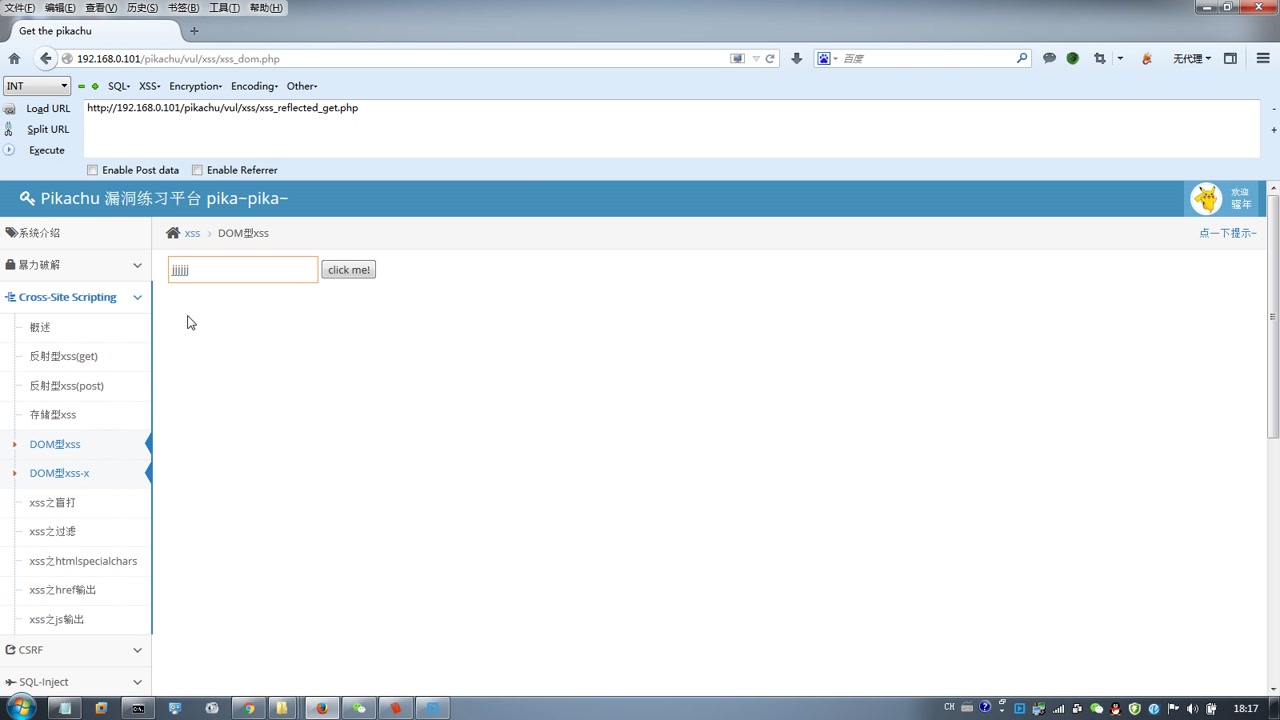
Task: Open the HackBar XSS dropdown menu
Action: 150,86
